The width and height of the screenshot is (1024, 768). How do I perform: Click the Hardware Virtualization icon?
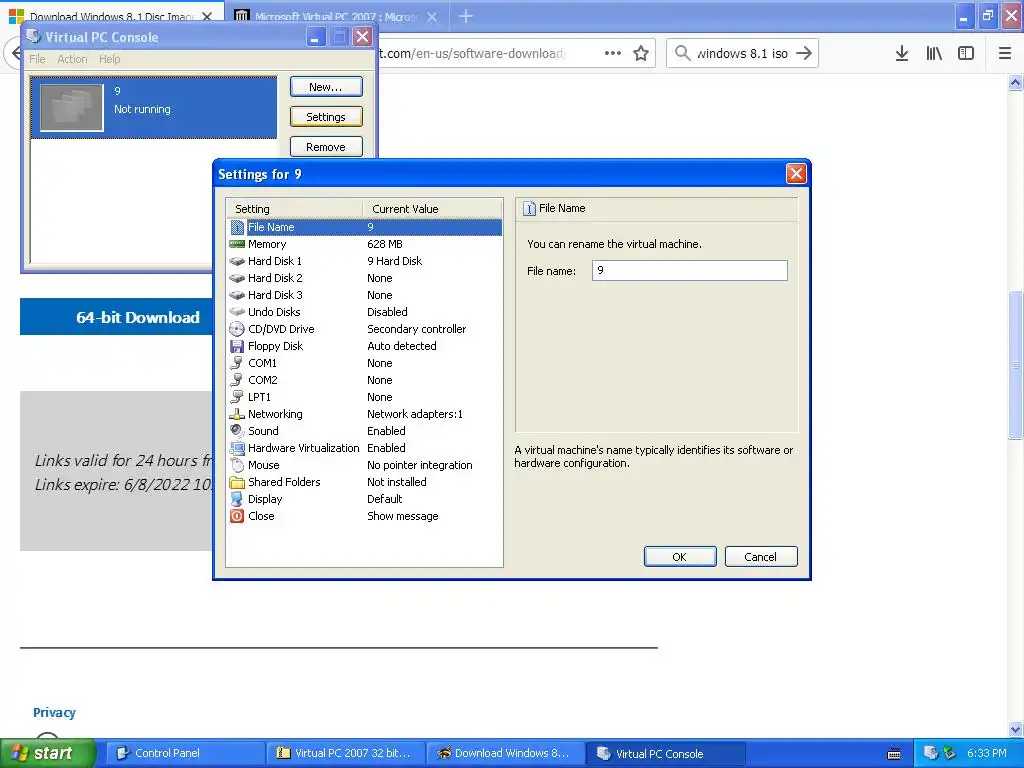point(237,448)
